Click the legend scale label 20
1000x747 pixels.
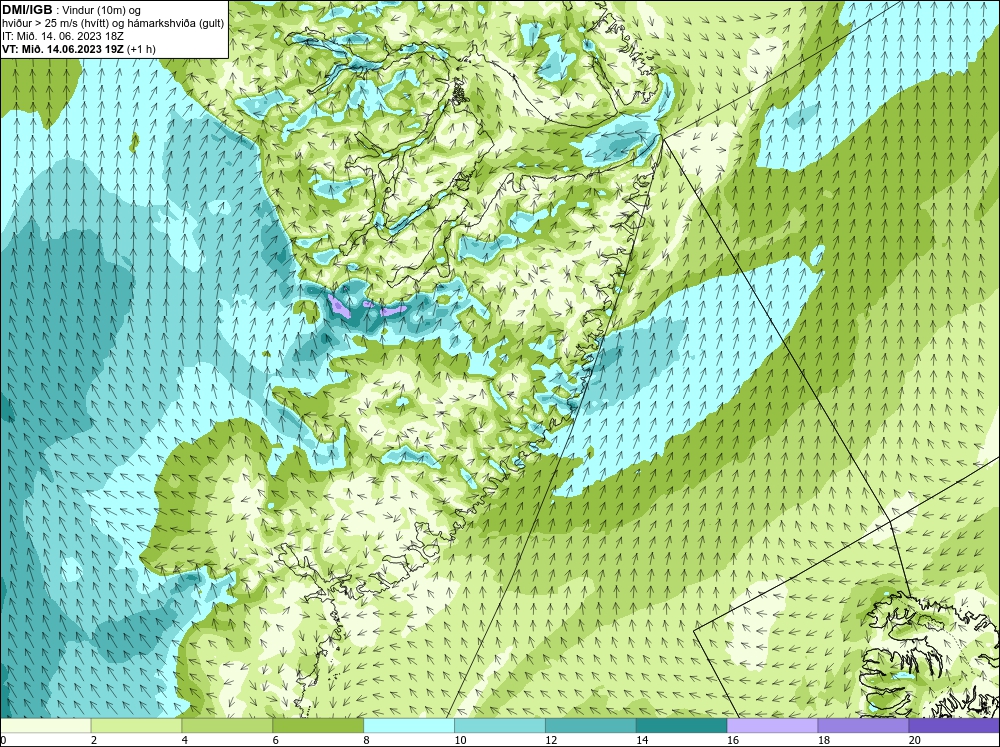[915, 740]
